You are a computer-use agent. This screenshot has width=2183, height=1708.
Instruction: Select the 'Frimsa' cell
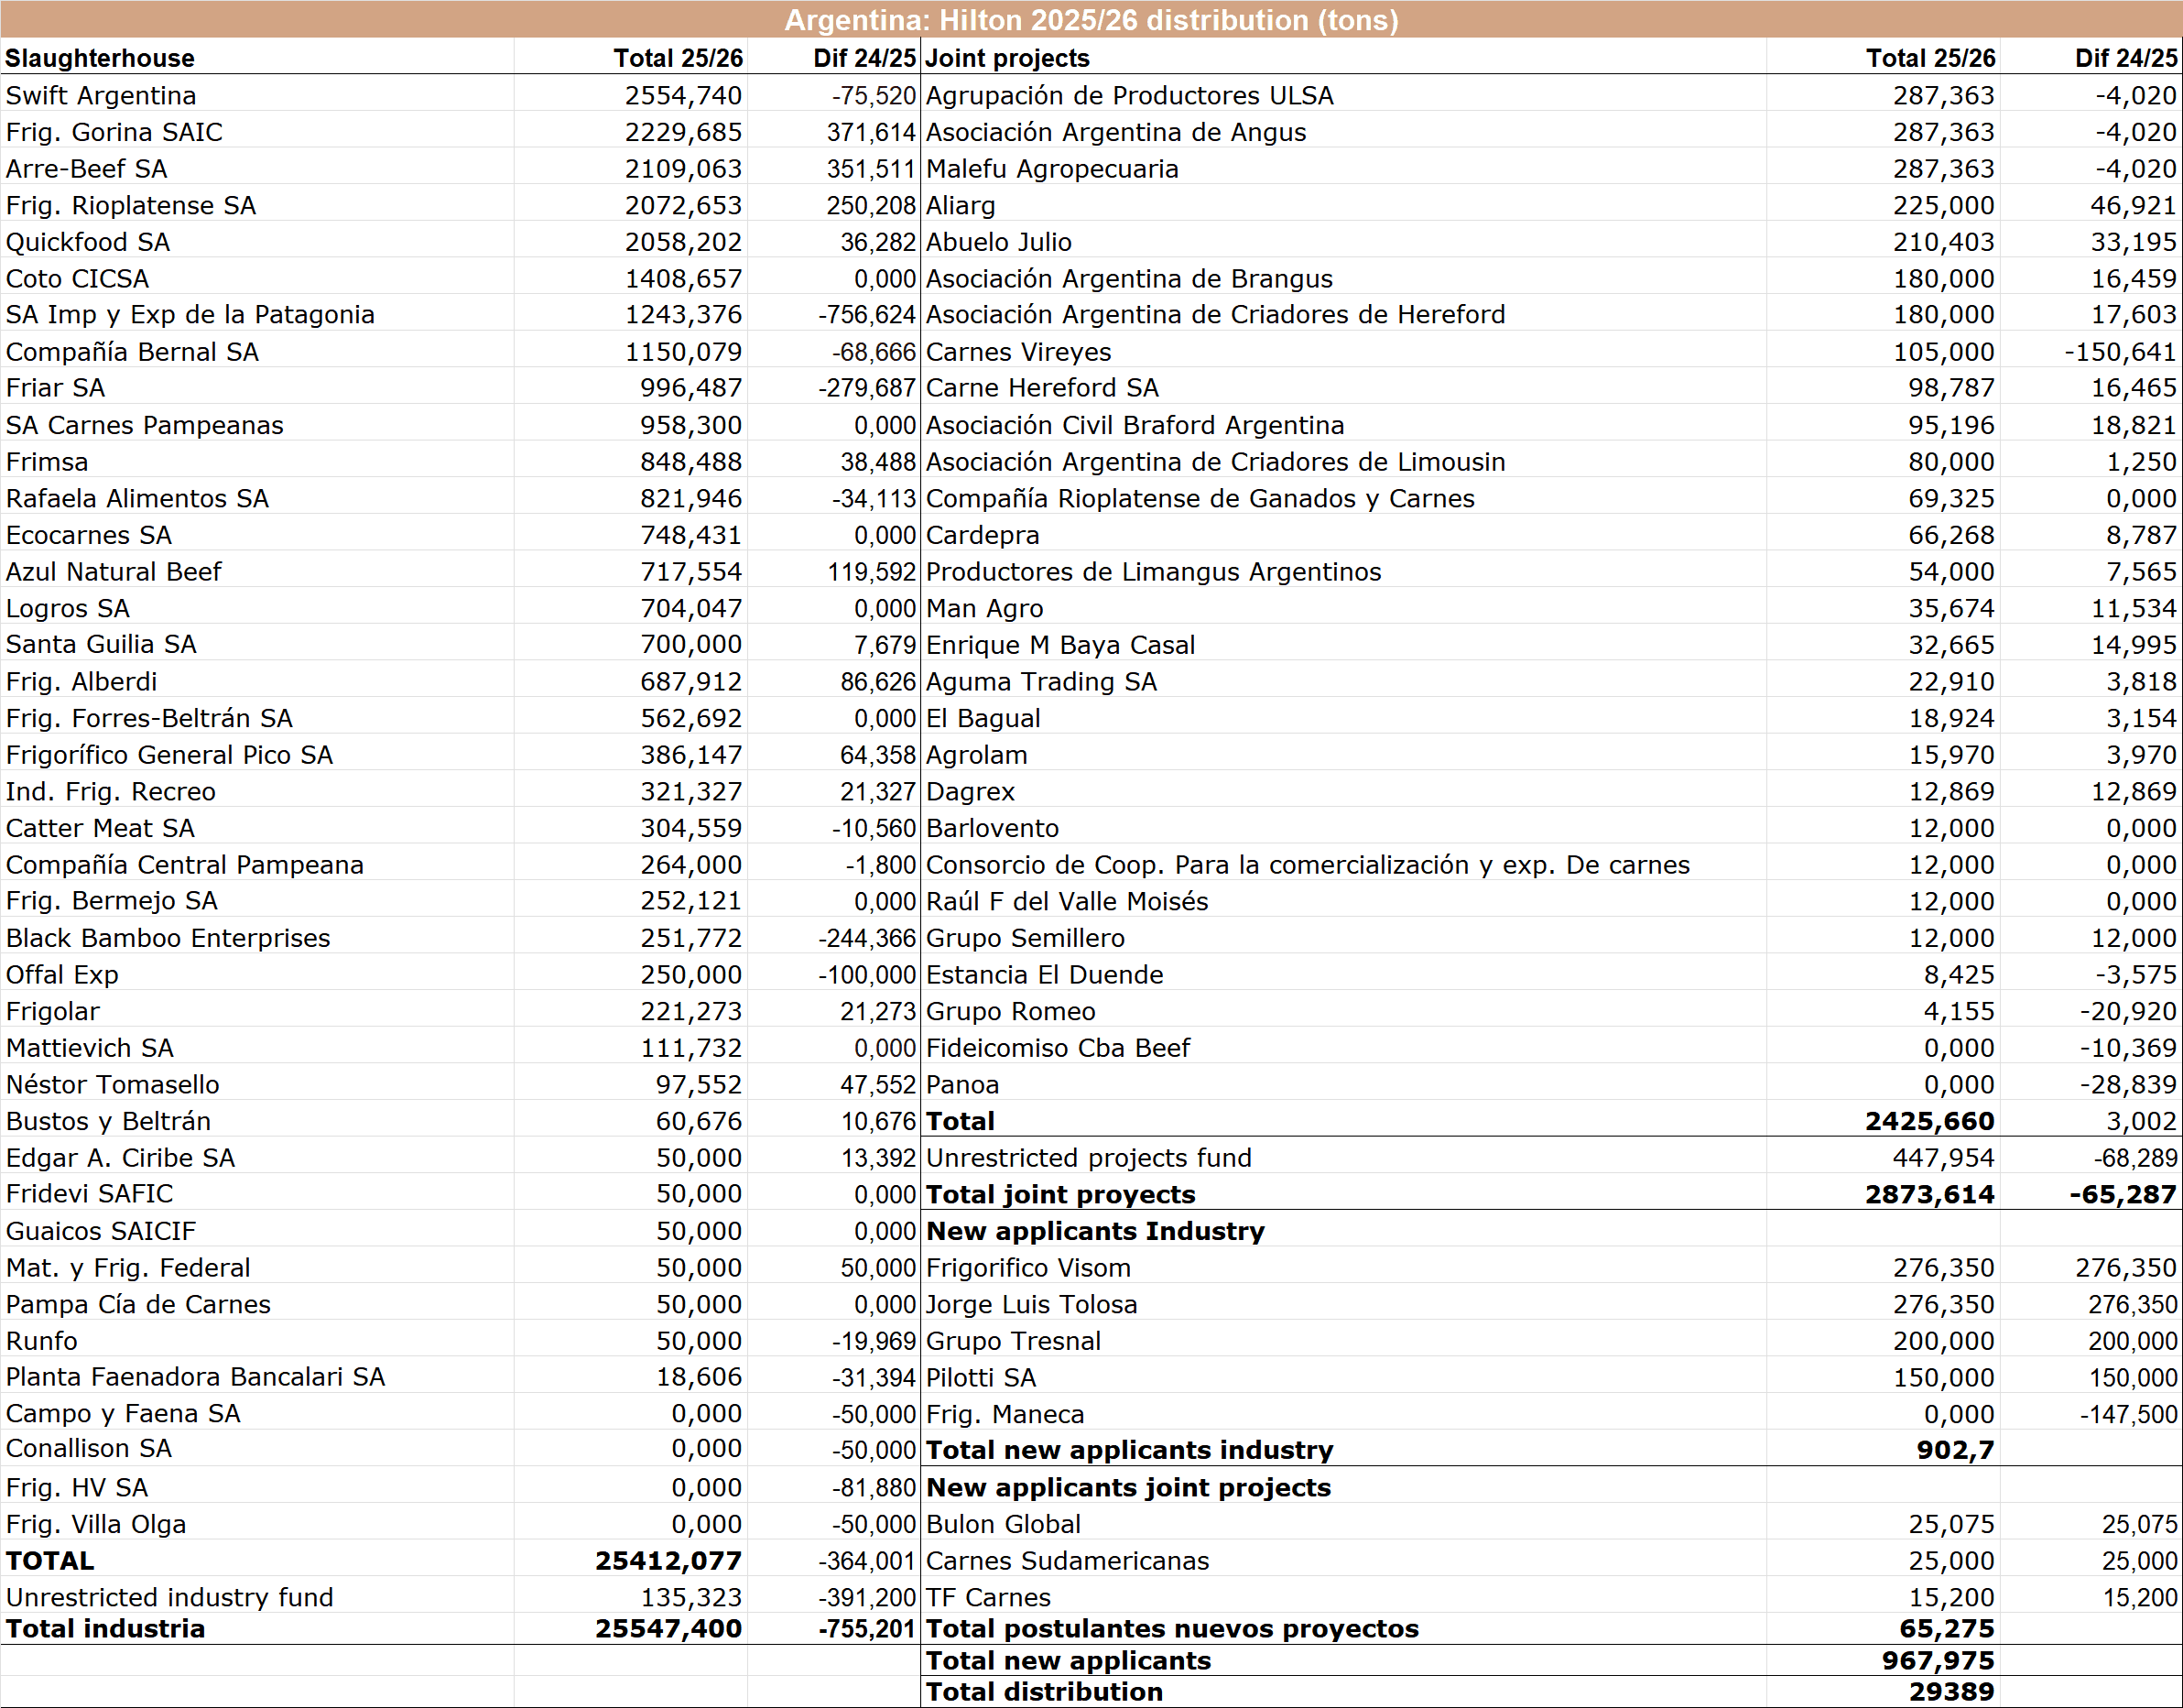click(47, 462)
